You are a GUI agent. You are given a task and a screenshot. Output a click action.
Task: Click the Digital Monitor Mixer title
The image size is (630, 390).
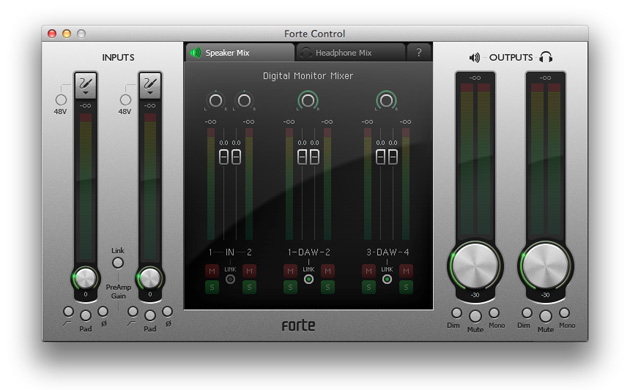pos(308,76)
